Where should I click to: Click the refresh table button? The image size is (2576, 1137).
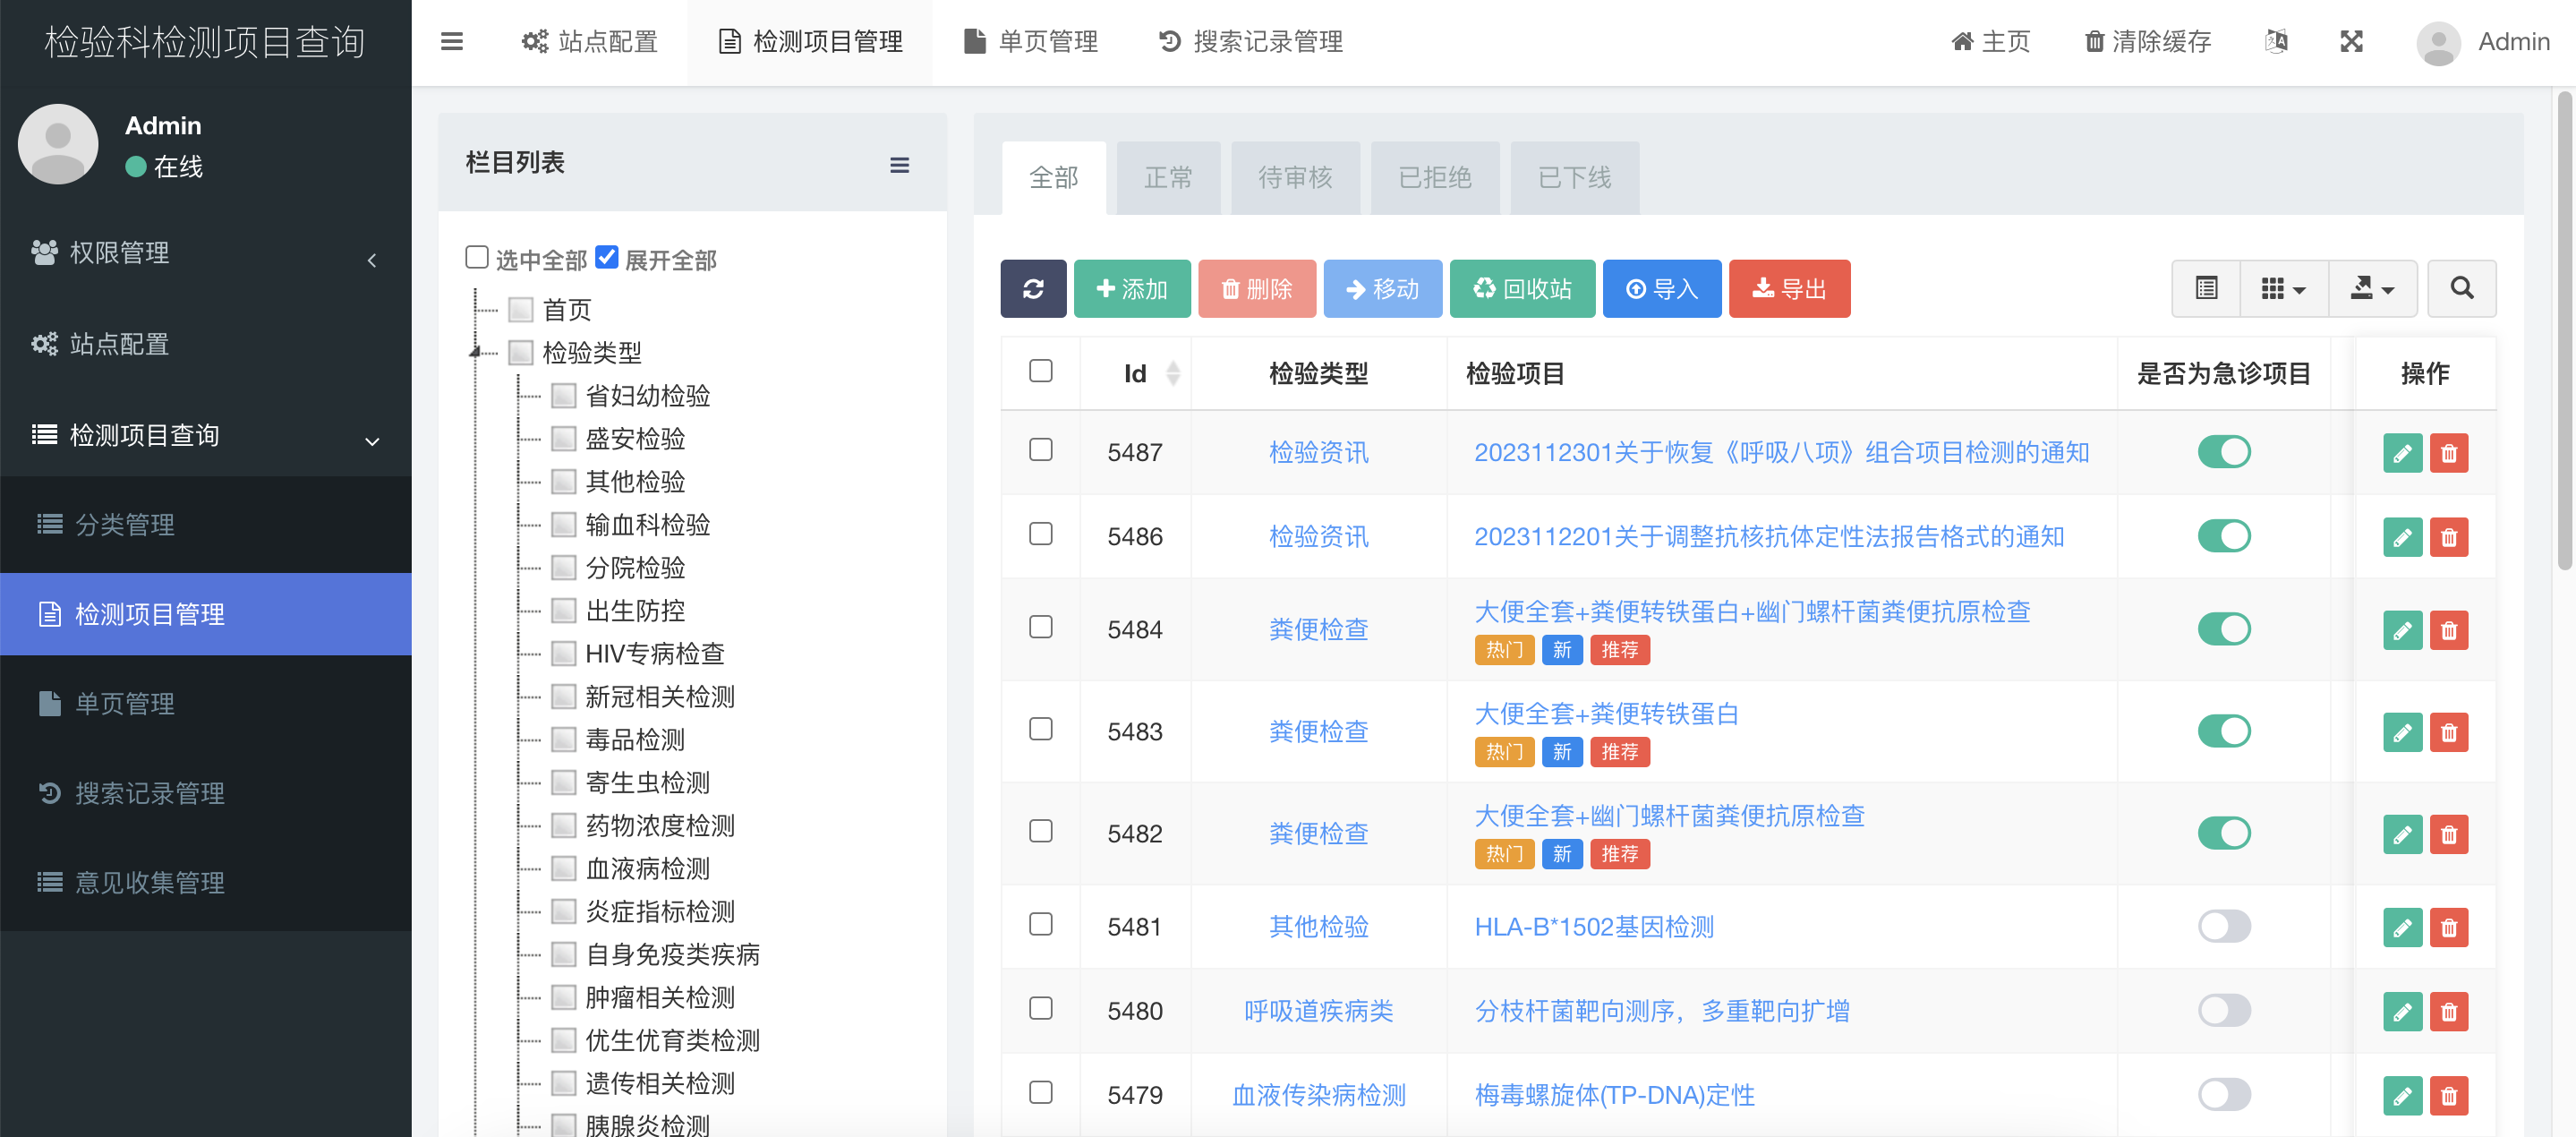click(x=1033, y=289)
